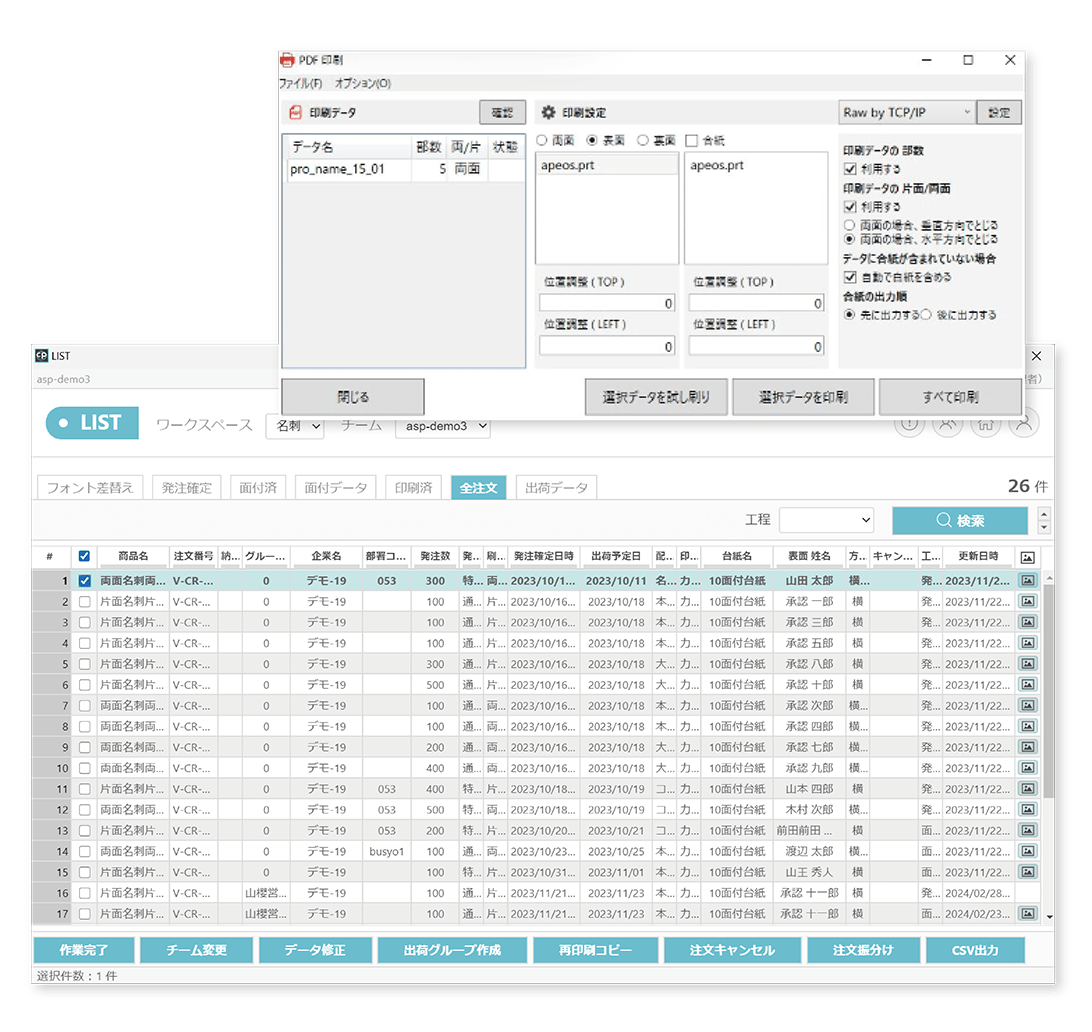Viewport: 1092px width, 1032px height.
Task: Click the info icon in the LIST header
Action: pos(909,425)
